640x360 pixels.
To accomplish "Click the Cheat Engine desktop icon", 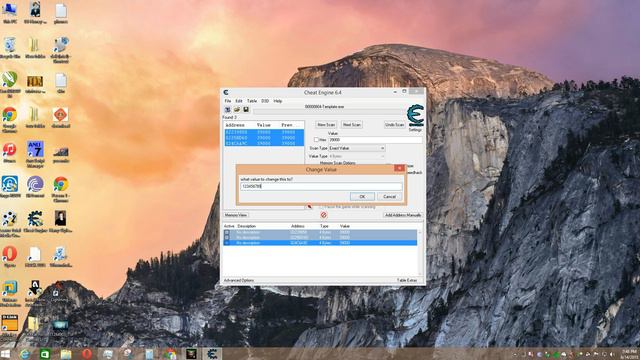I will 35,222.
